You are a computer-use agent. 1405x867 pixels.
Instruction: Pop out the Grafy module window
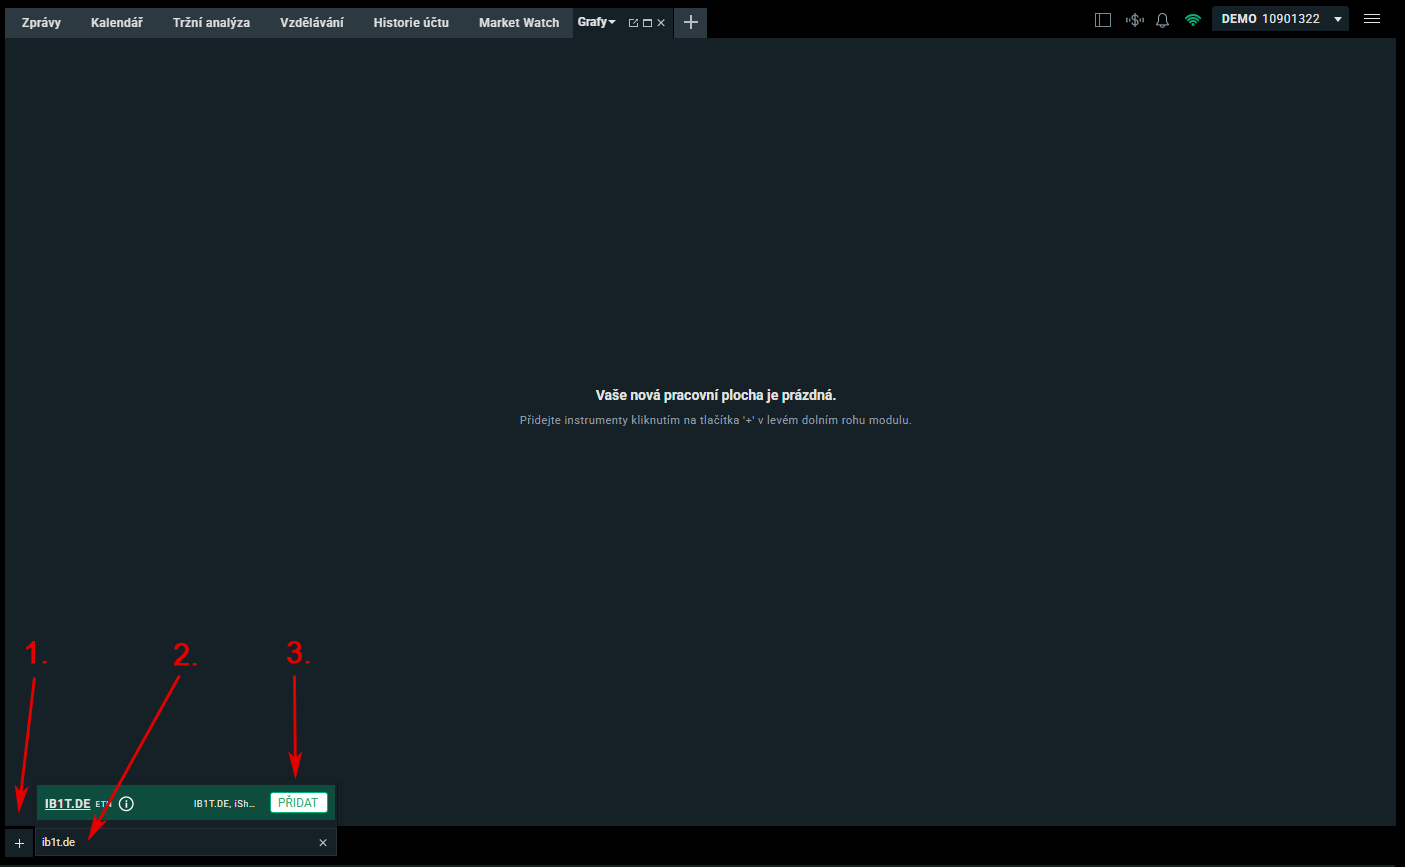click(633, 23)
